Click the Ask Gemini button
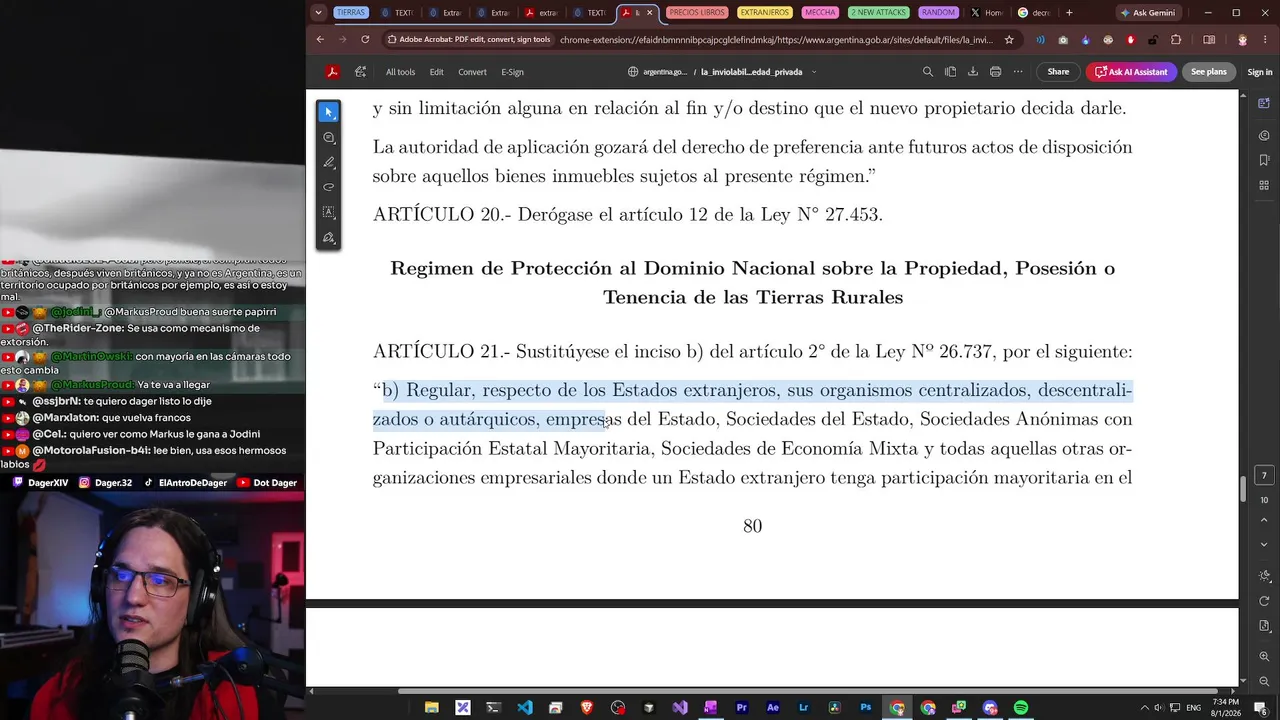The width and height of the screenshot is (1280, 720). tap(1149, 13)
